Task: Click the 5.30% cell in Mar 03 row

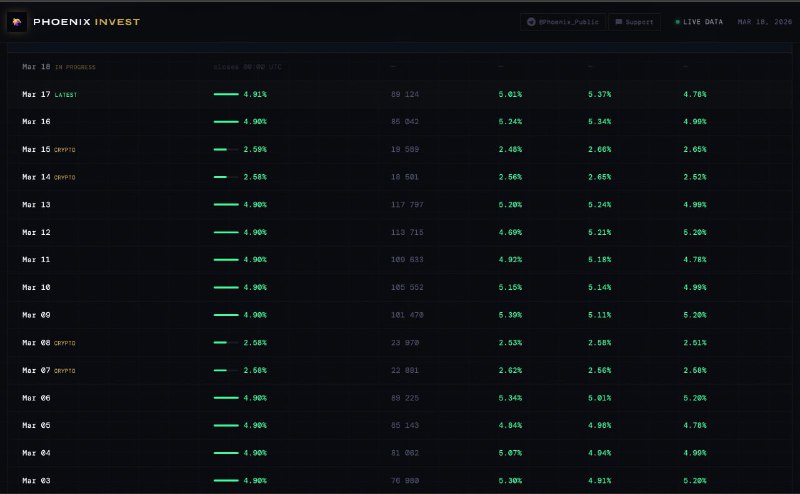Action: [x=510, y=481]
